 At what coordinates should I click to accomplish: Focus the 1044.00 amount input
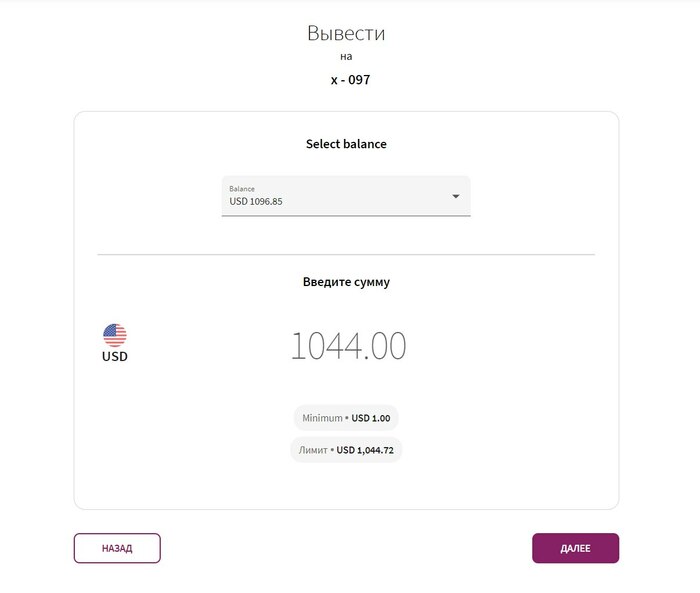tap(349, 346)
